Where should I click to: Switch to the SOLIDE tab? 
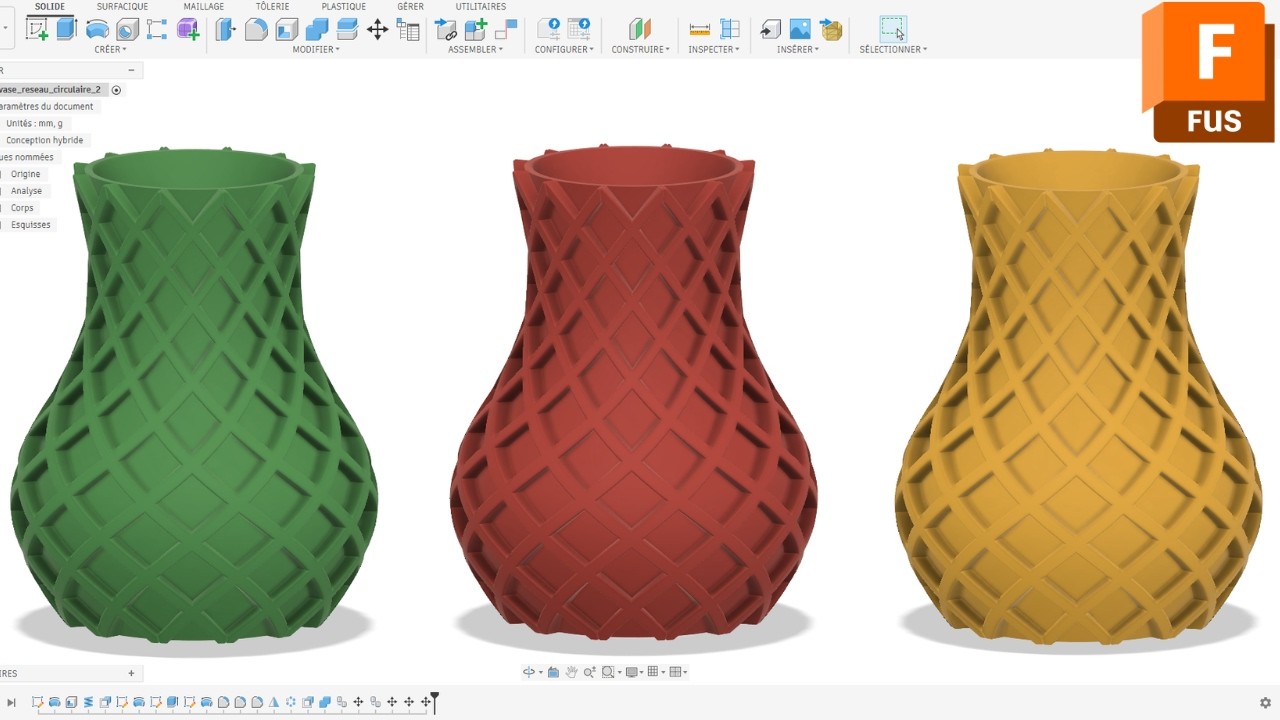(x=50, y=6)
